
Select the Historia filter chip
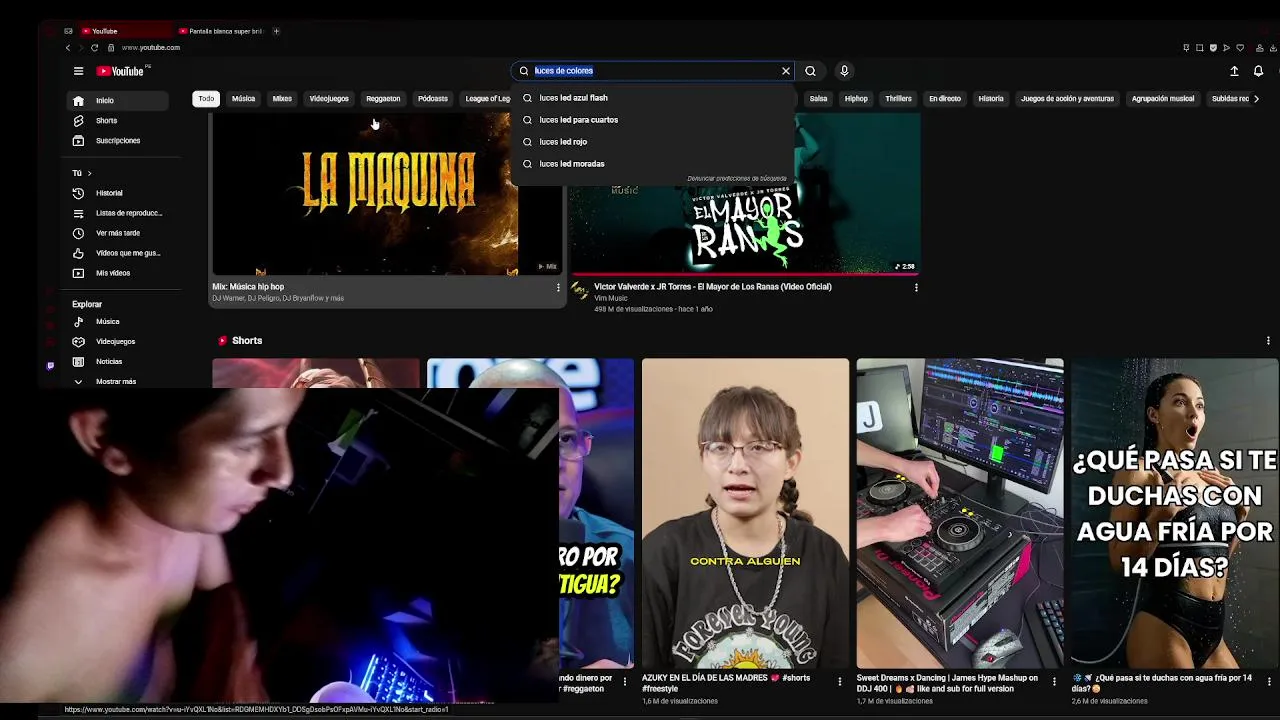991,99
